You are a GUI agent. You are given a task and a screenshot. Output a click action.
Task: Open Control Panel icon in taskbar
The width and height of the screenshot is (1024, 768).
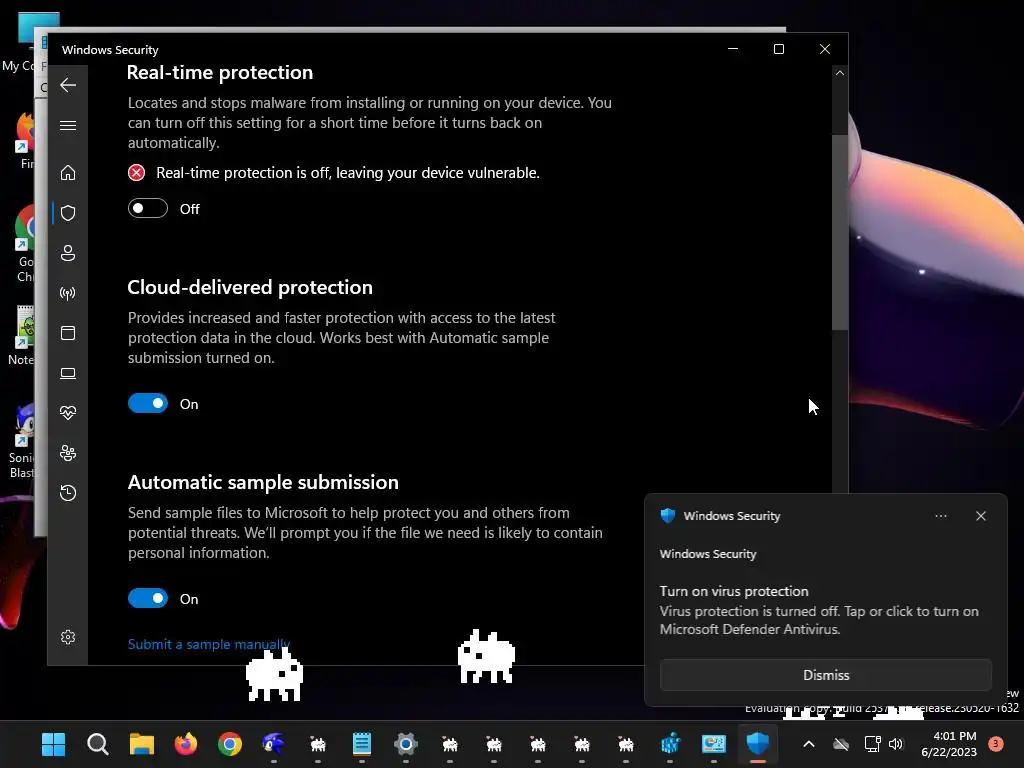[714, 744]
